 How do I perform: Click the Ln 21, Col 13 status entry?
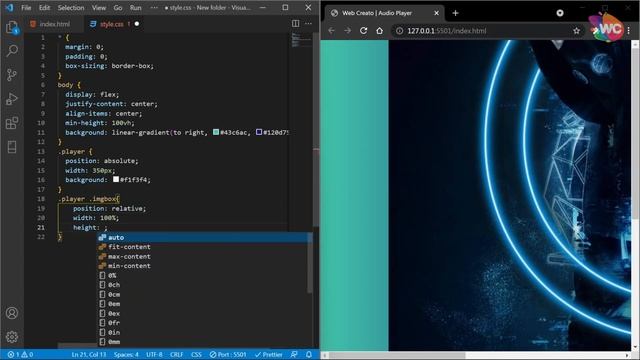click(x=89, y=355)
